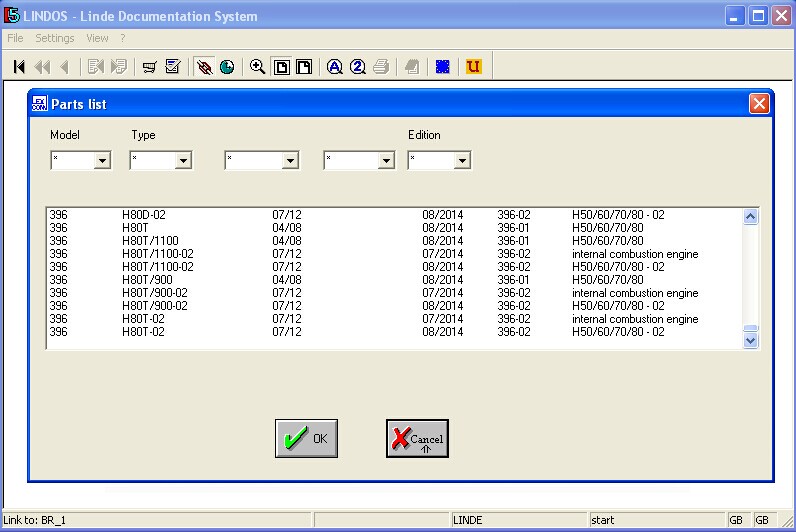This screenshot has height=532, width=796.
Task: Click the LINDOS application title icon
Action: (12, 15)
